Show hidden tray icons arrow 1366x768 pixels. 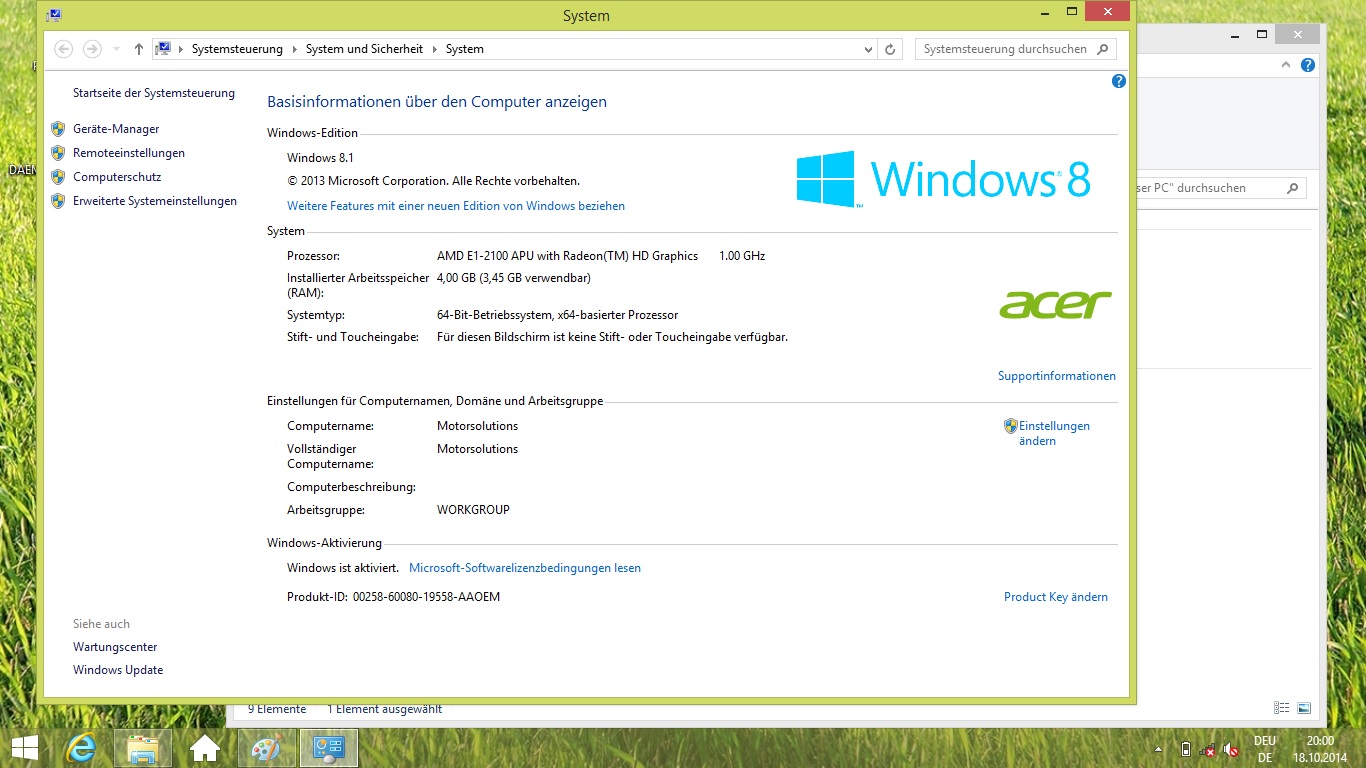tap(1159, 749)
